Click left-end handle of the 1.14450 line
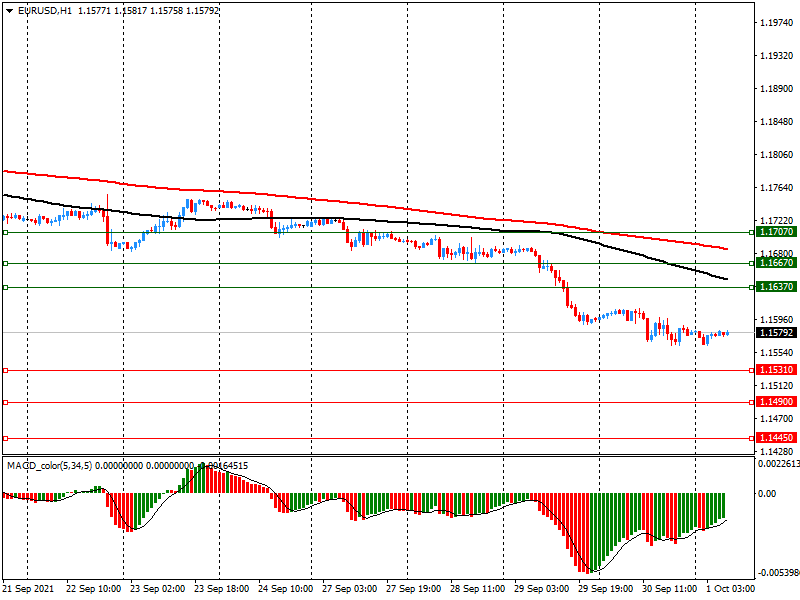Viewport: 800px width, 600px height. click(x=6, y=438)
